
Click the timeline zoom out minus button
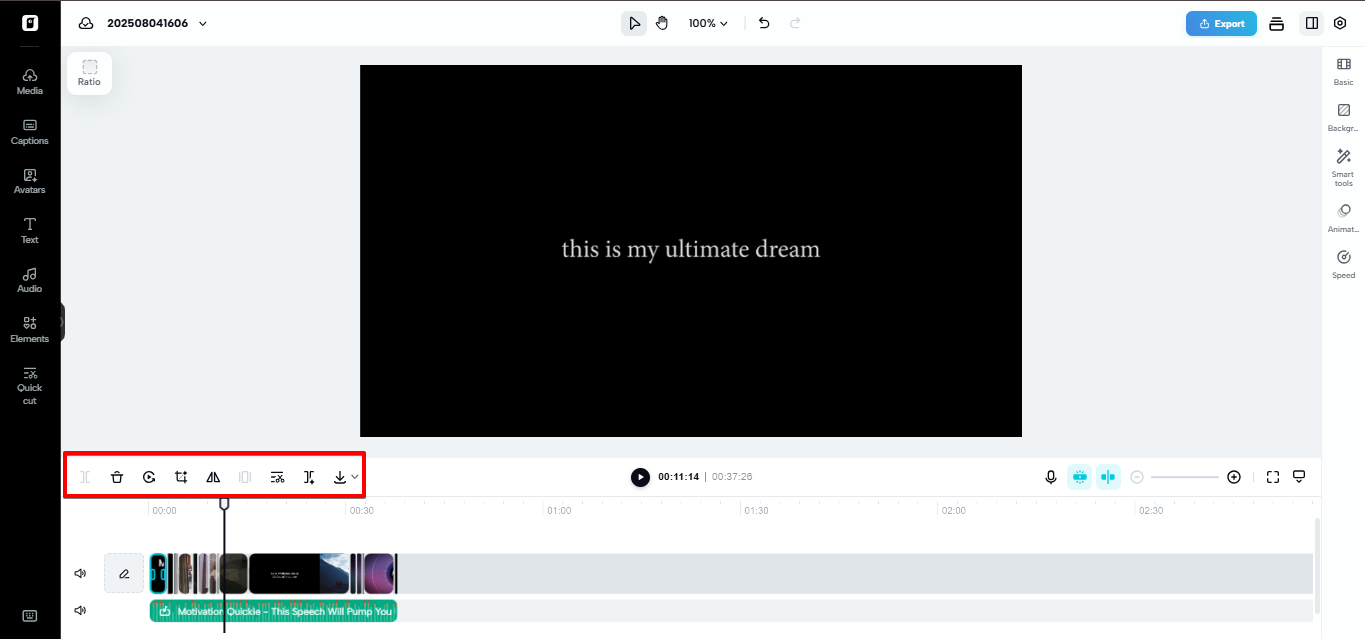click(1137, 477)
